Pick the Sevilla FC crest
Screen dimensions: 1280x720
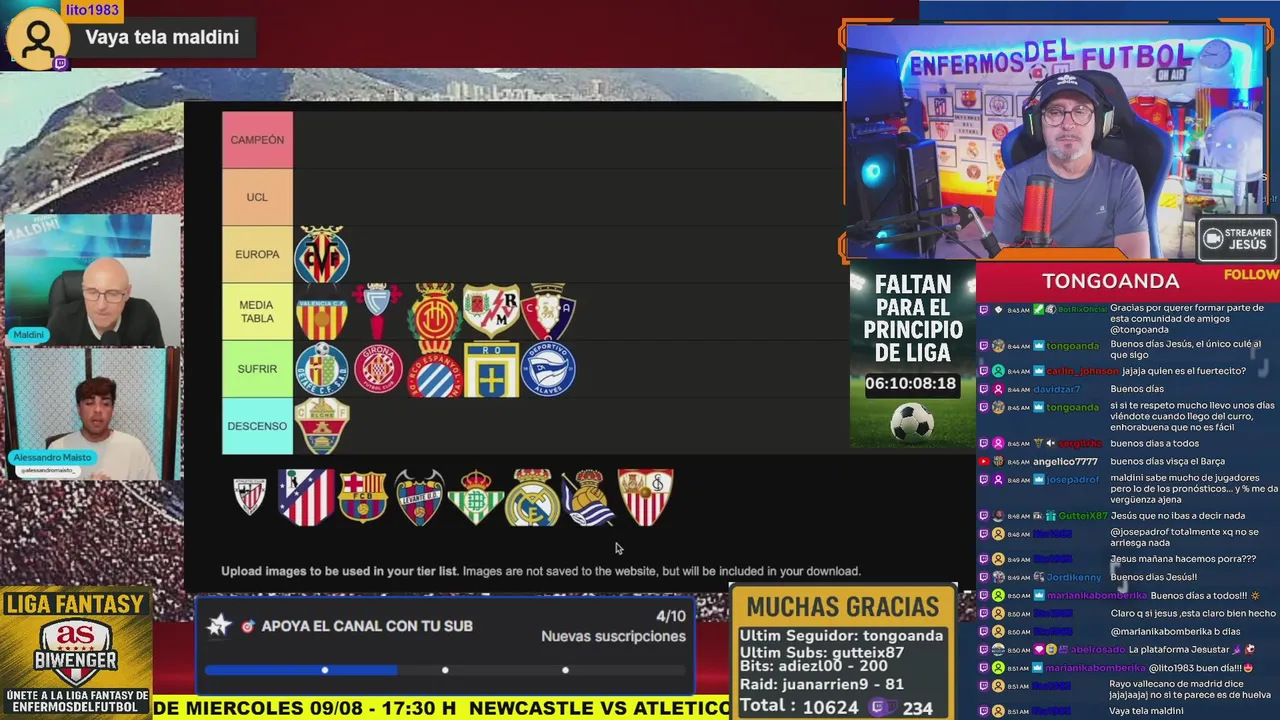click(645, 497)
